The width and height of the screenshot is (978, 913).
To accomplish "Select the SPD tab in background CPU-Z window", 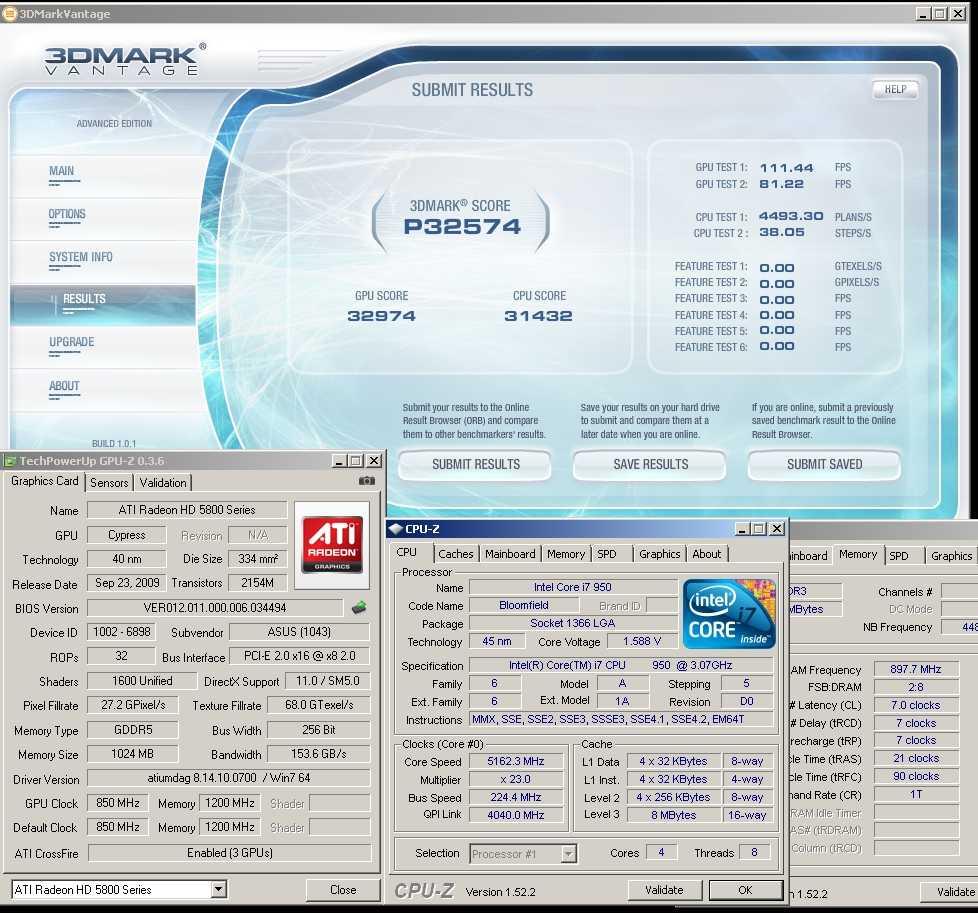I will [x=899, y=556].
